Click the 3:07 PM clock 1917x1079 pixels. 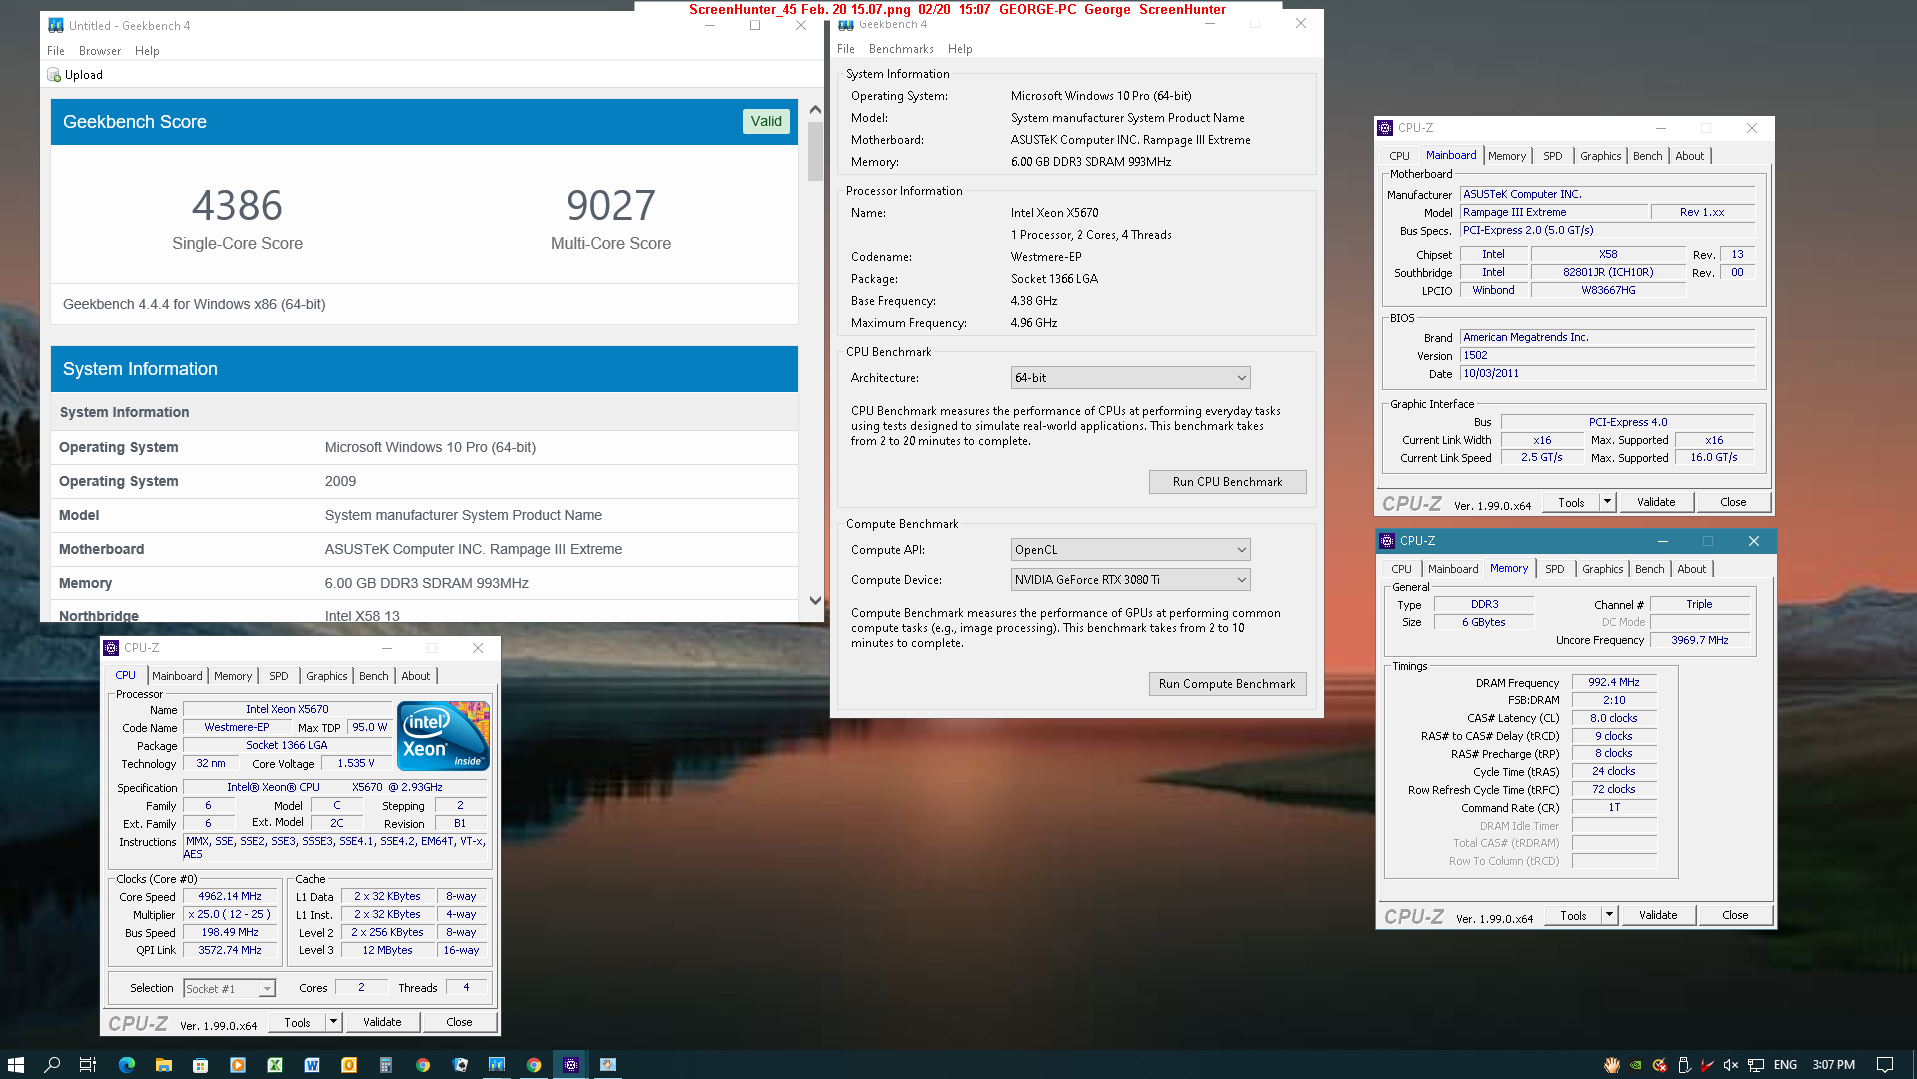1833,1065
